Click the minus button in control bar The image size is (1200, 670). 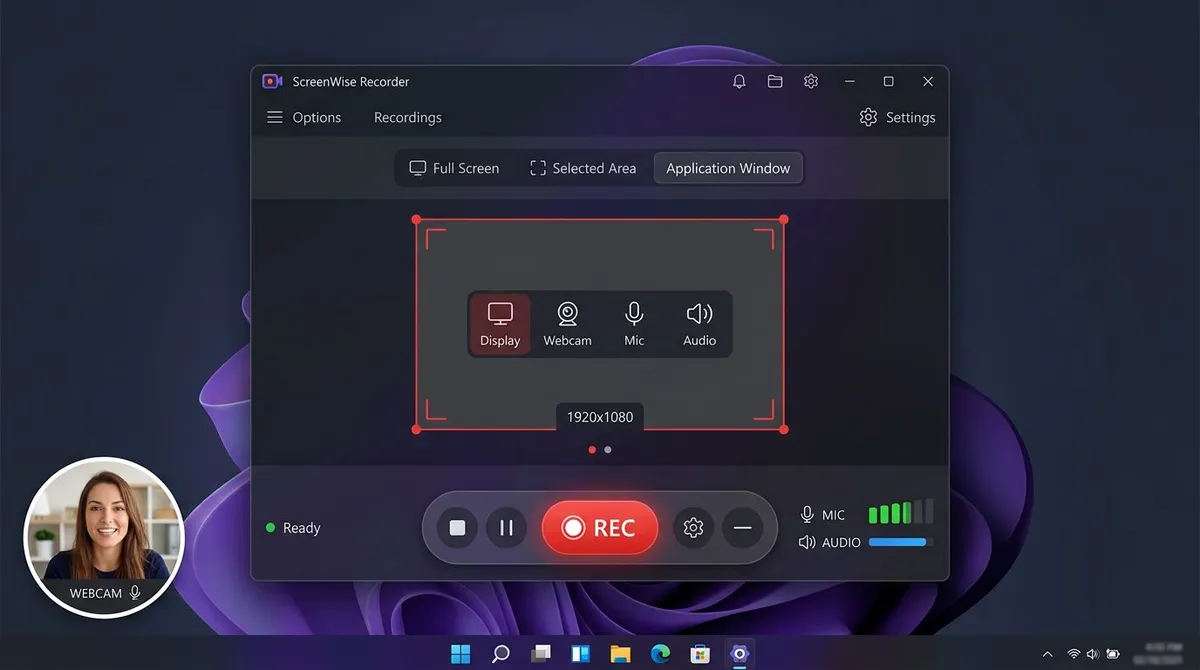[742, 528]
